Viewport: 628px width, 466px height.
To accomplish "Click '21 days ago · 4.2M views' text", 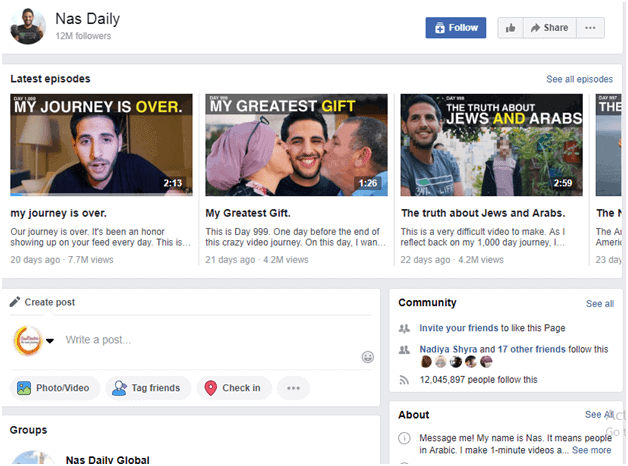I will [257, 260].
